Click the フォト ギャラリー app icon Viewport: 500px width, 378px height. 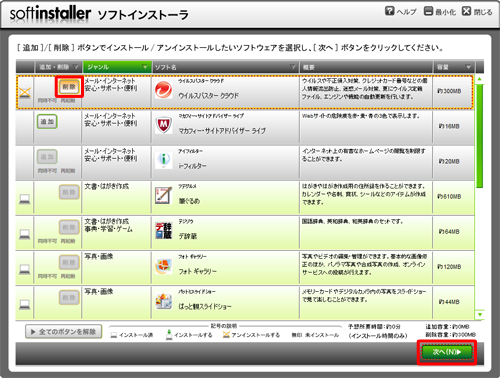(164, 266)
